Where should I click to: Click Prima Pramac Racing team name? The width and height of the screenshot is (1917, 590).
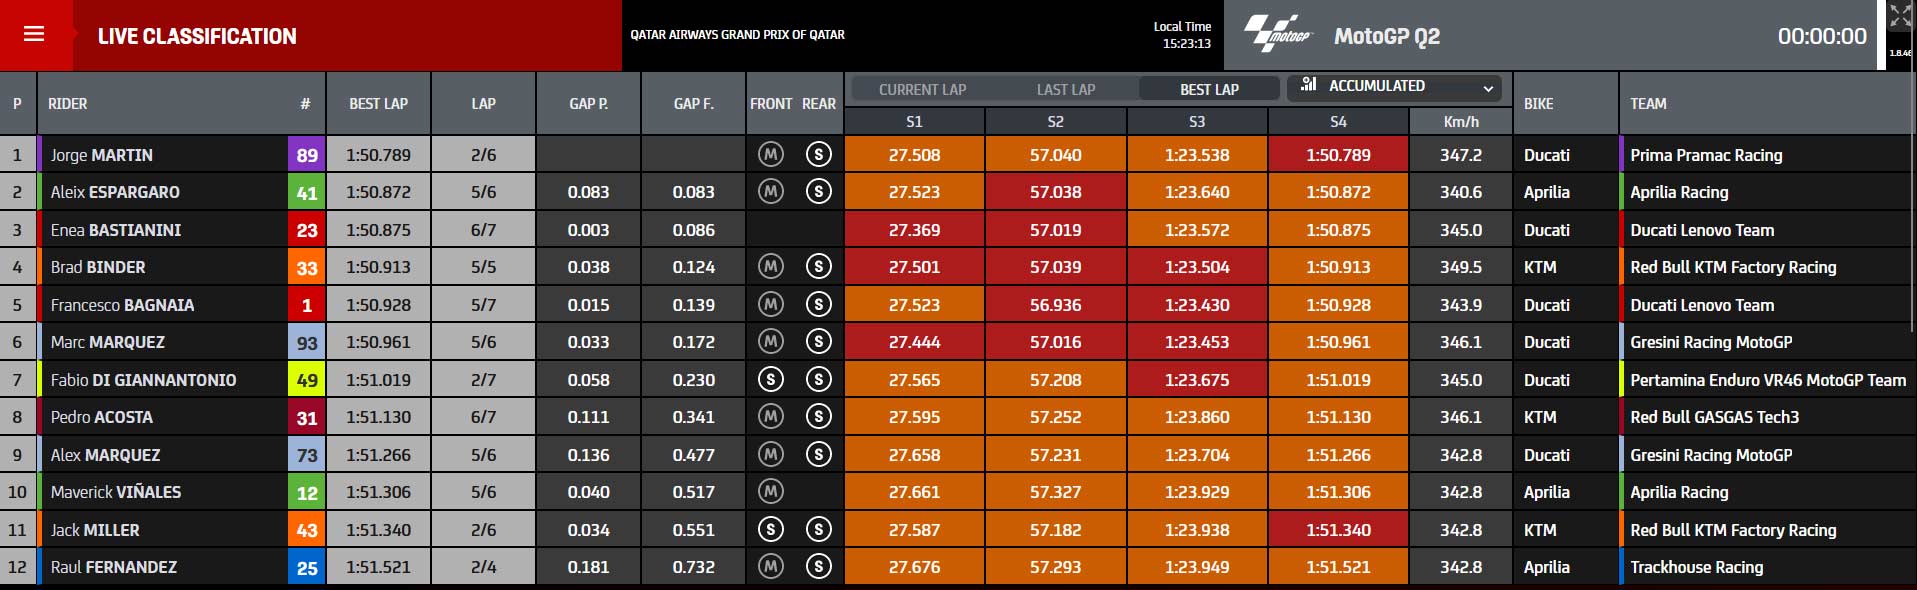tap(1706, 155)
